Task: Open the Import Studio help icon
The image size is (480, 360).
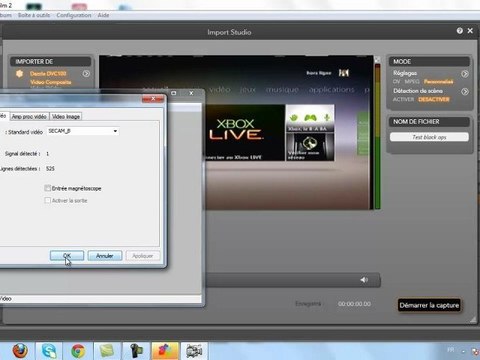Action: (x=460, y=31)
